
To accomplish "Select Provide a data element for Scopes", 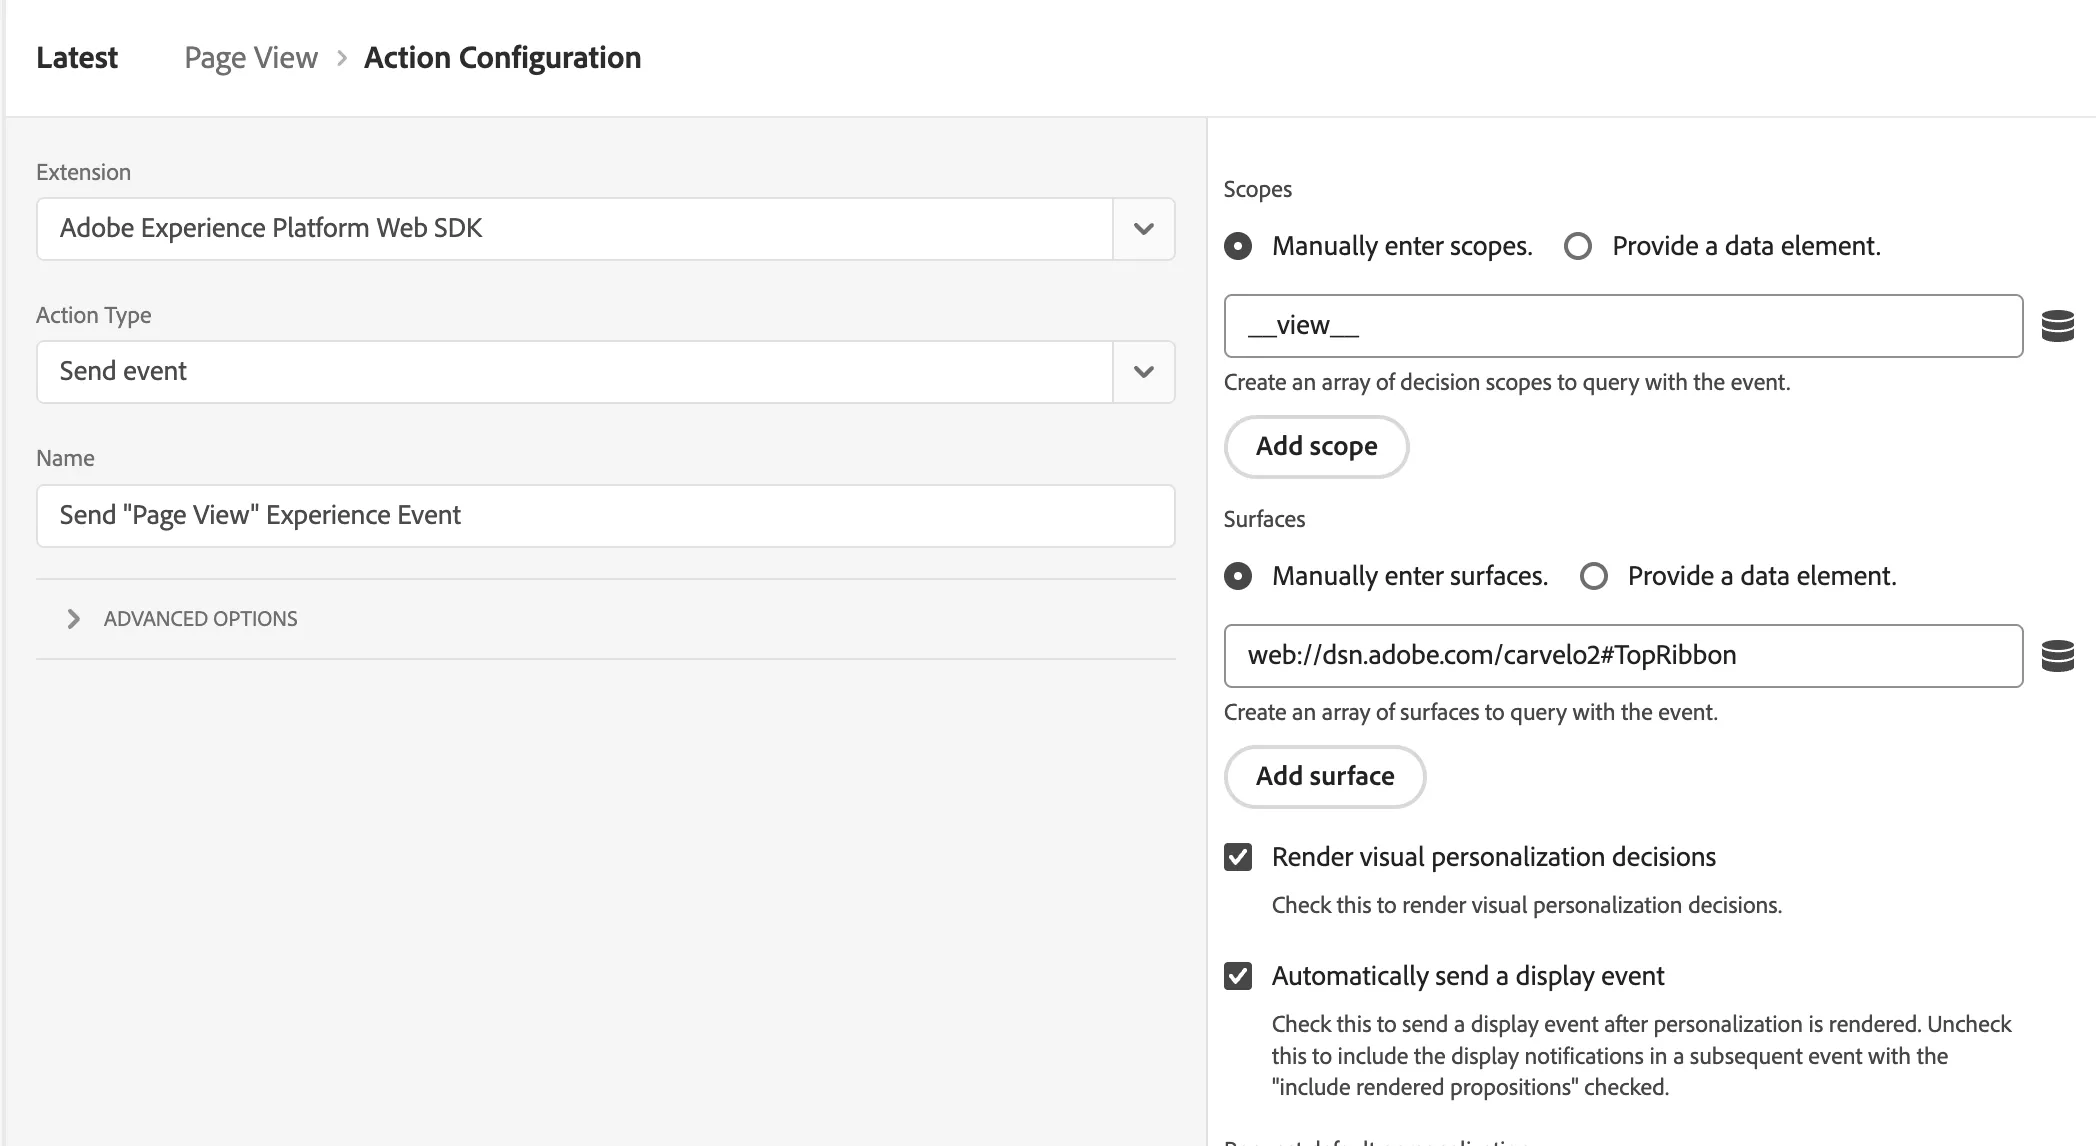I will pyautogui.click(x=1578, y=246).
